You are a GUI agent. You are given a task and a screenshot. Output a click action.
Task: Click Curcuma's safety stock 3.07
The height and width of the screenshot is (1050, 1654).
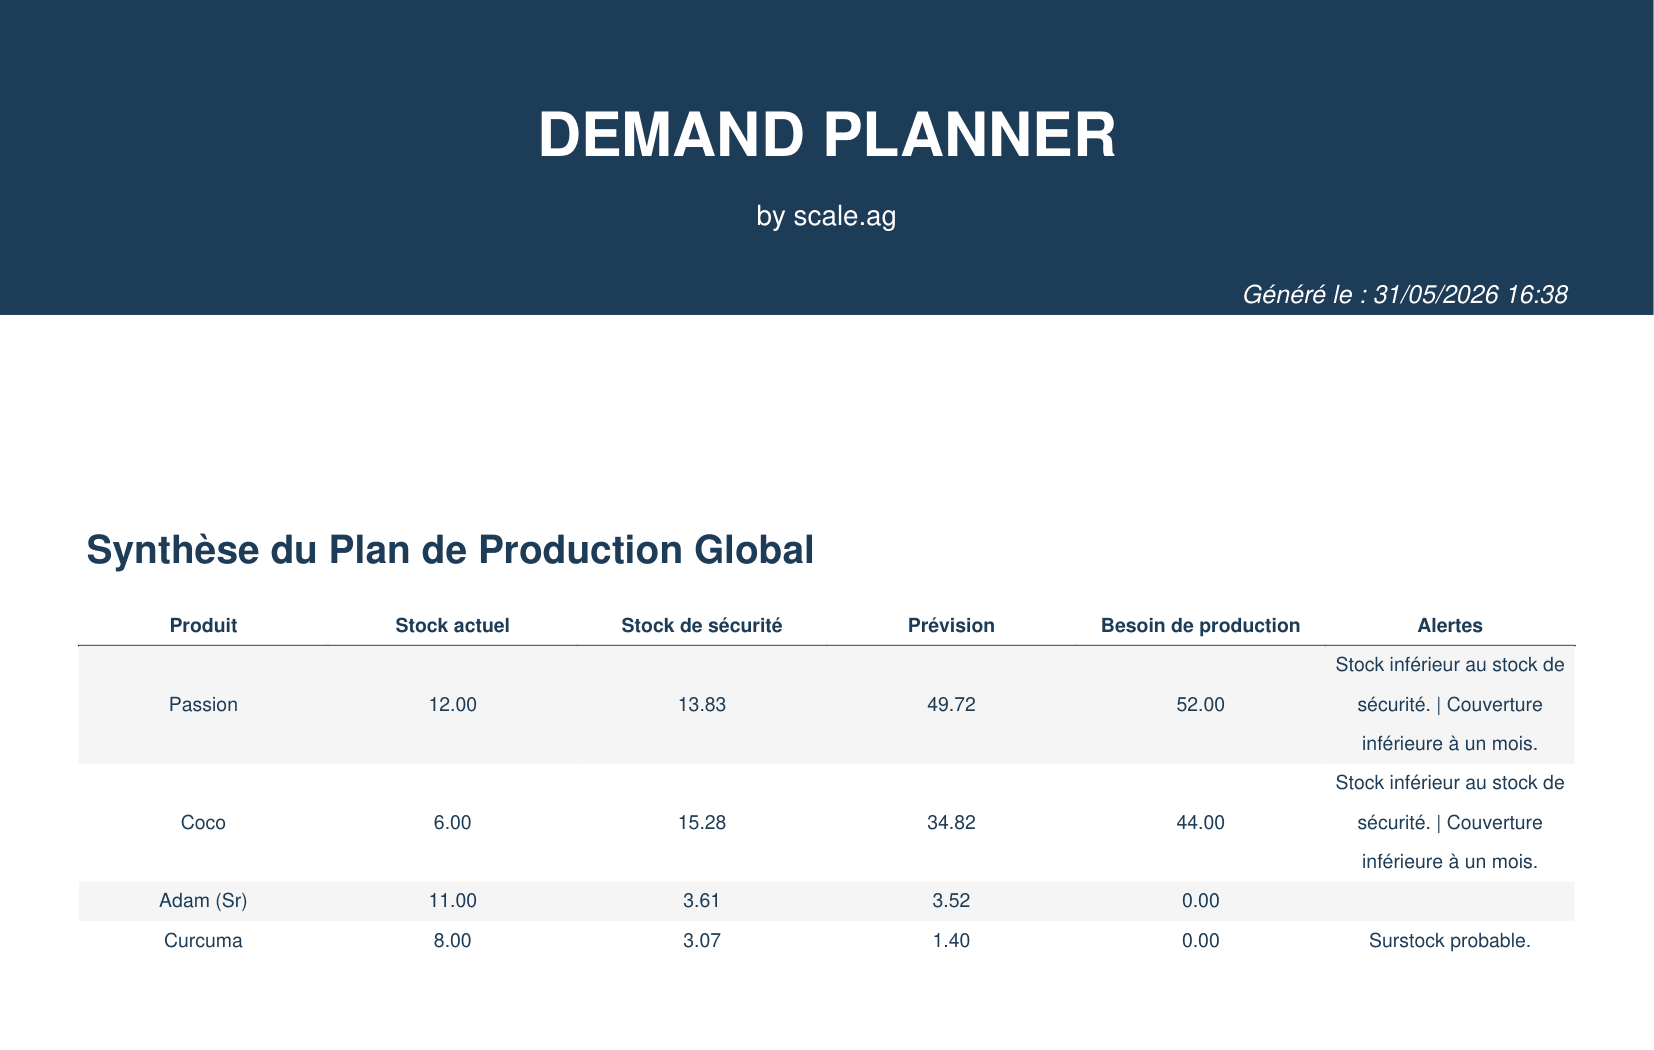(x=702, y=941)
